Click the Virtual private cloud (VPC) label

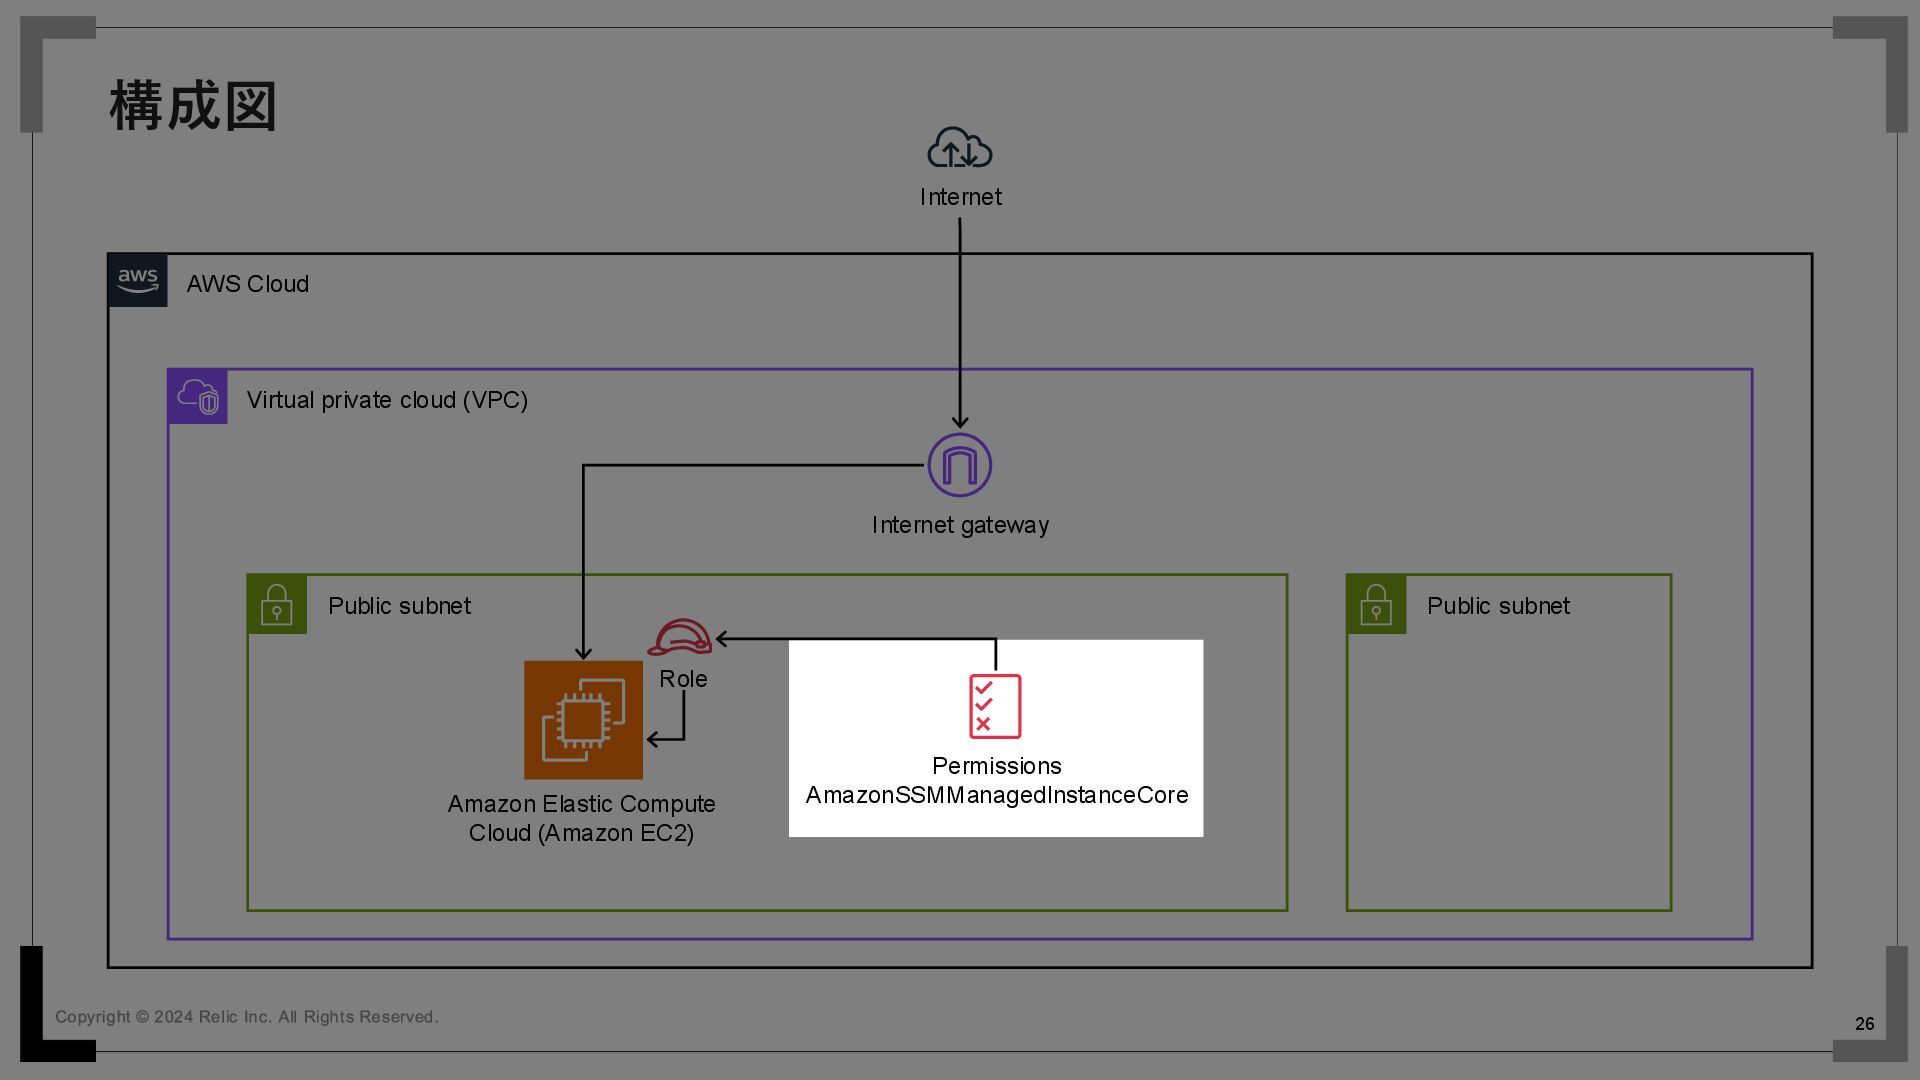[387, 400]
